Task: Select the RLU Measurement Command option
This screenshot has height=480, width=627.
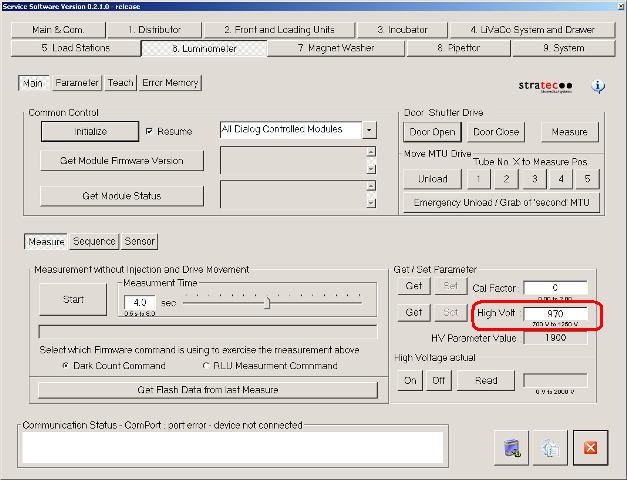Action: (207, 366)
